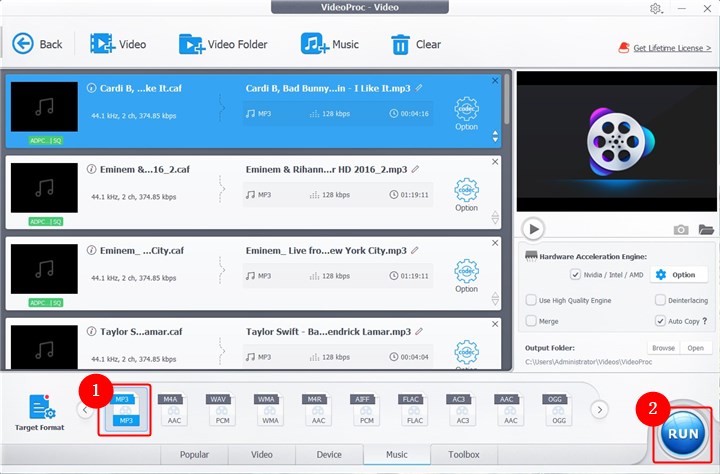The height and width of the screenshot is (474, 720).
Task: Show info for Eminem_ ...City.caf file
Action: (x=91, y=250)
